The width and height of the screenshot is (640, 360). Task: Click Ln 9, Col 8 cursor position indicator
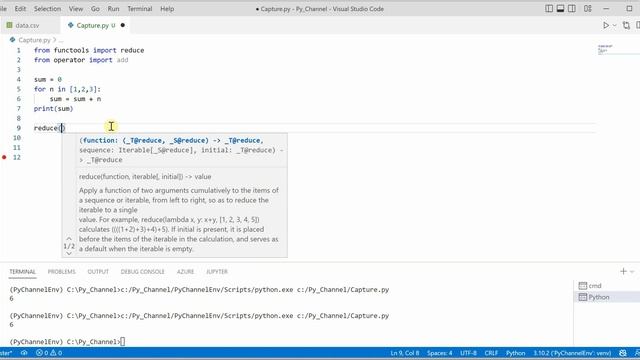(404, 353)
